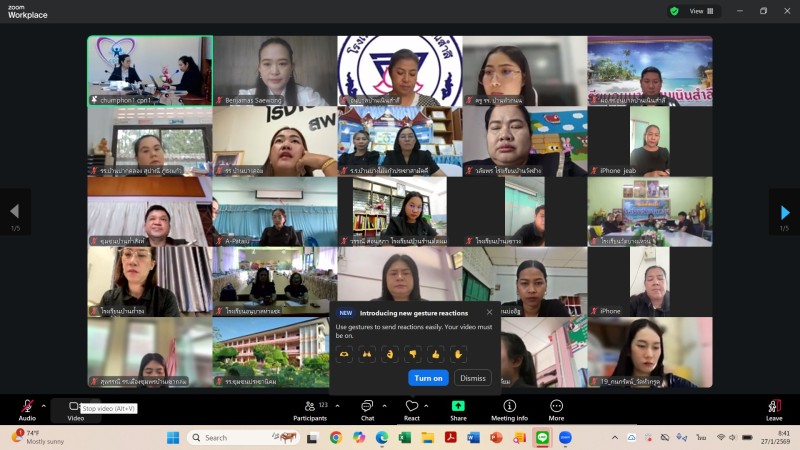Expand the Participants options chevron
800x450 pixels.
pyautogui.click(x=337, y=405)
